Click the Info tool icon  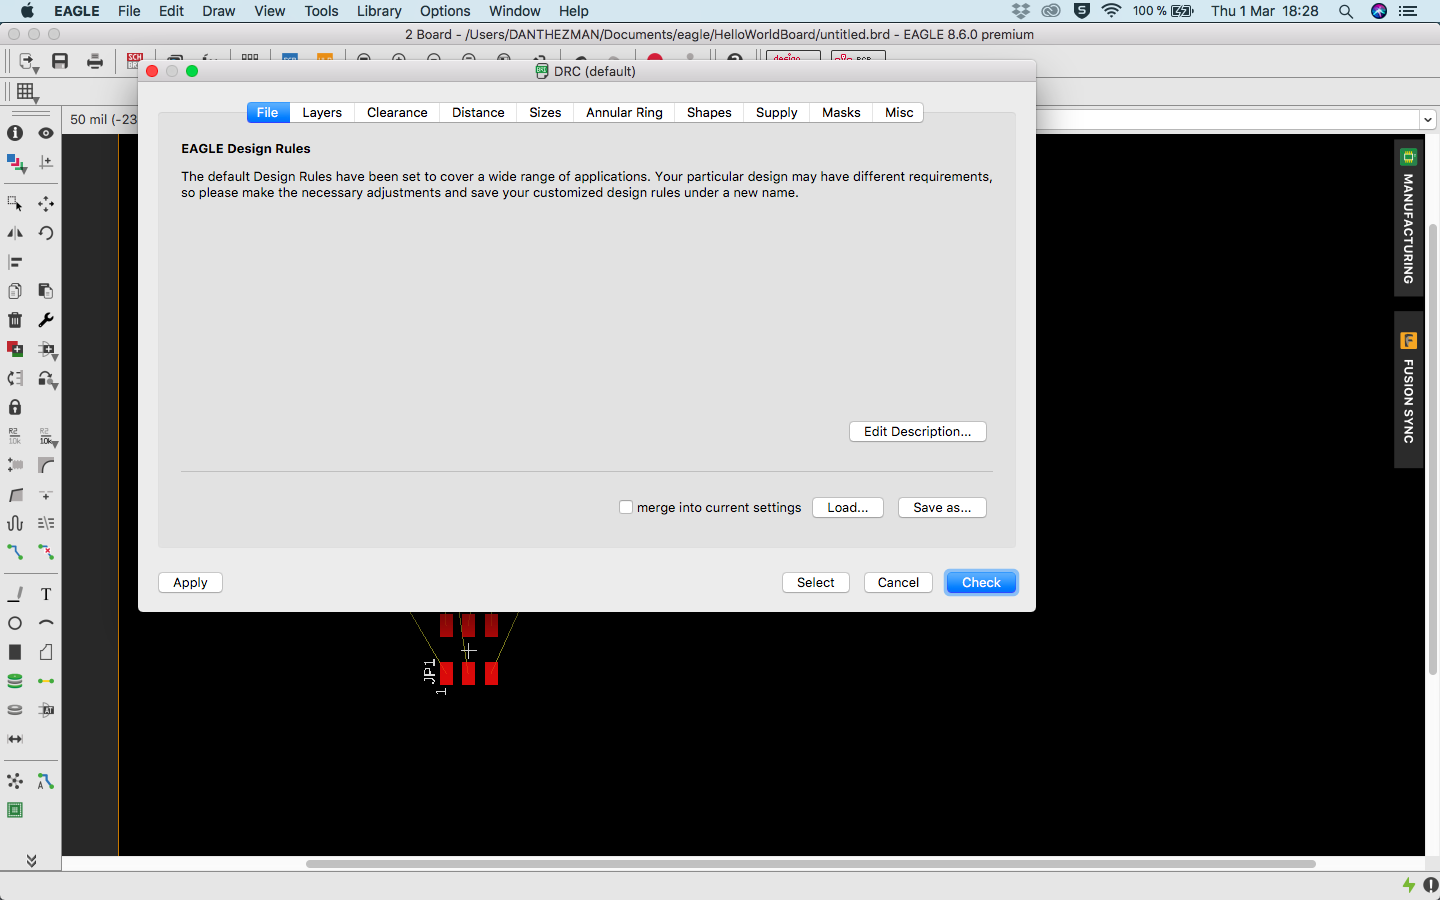point(15,133)
